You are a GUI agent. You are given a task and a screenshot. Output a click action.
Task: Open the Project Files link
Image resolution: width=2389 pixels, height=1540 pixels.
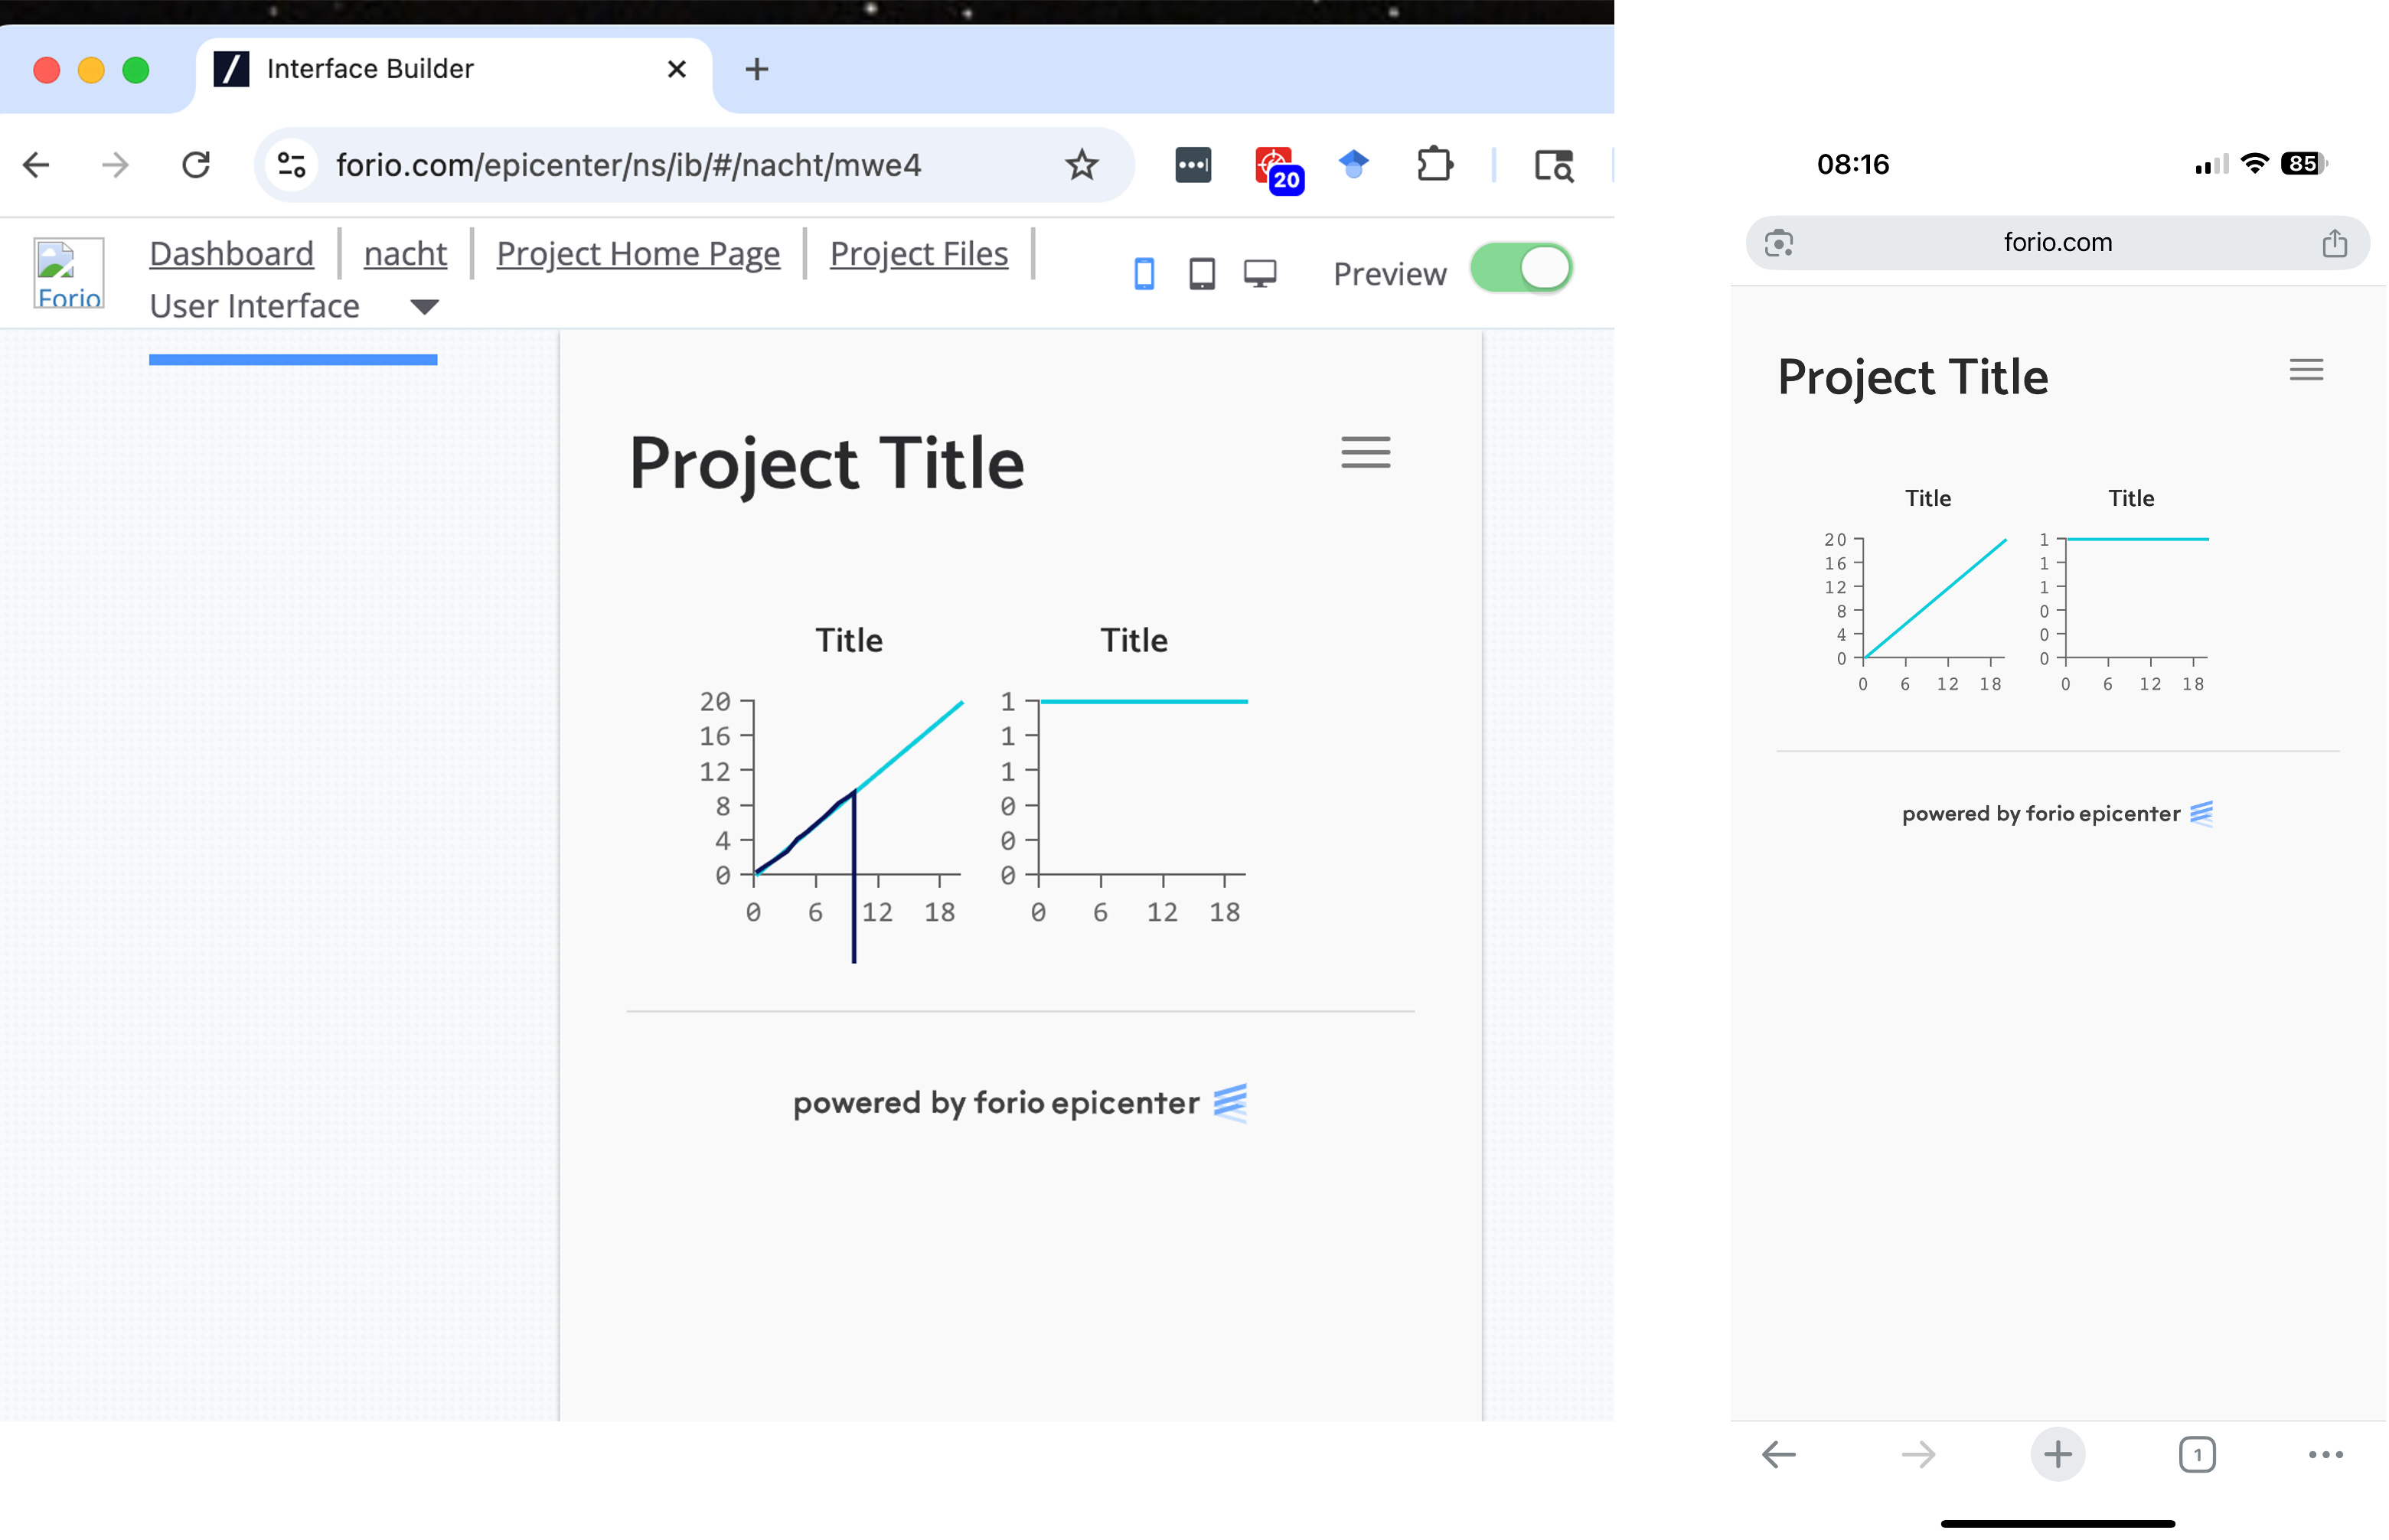click(x=918, y=254)
